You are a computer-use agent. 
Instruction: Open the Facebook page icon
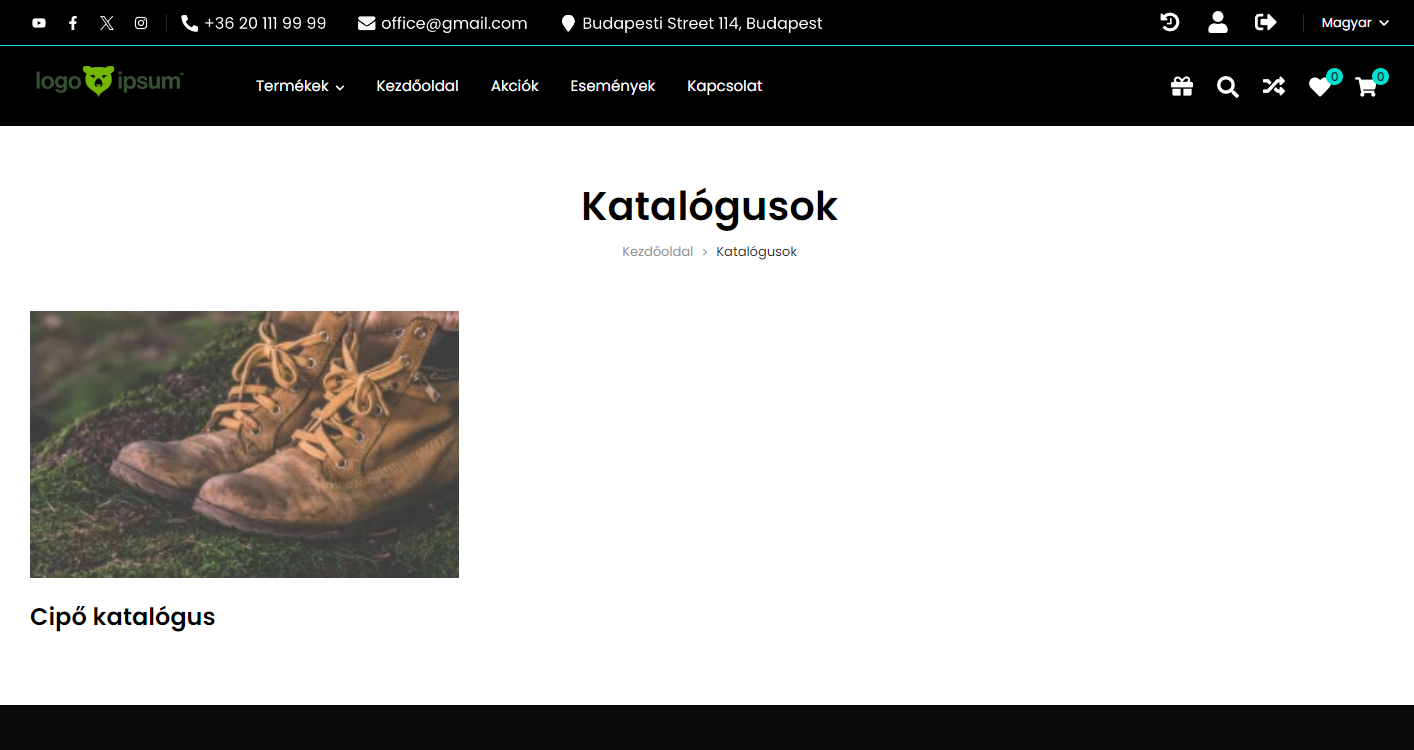tap(72, 22)
